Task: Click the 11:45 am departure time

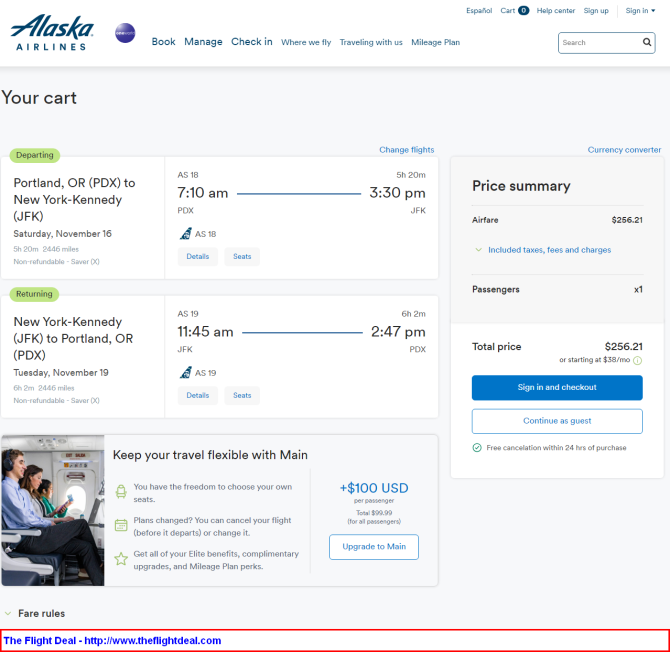Action: point(205,332)
